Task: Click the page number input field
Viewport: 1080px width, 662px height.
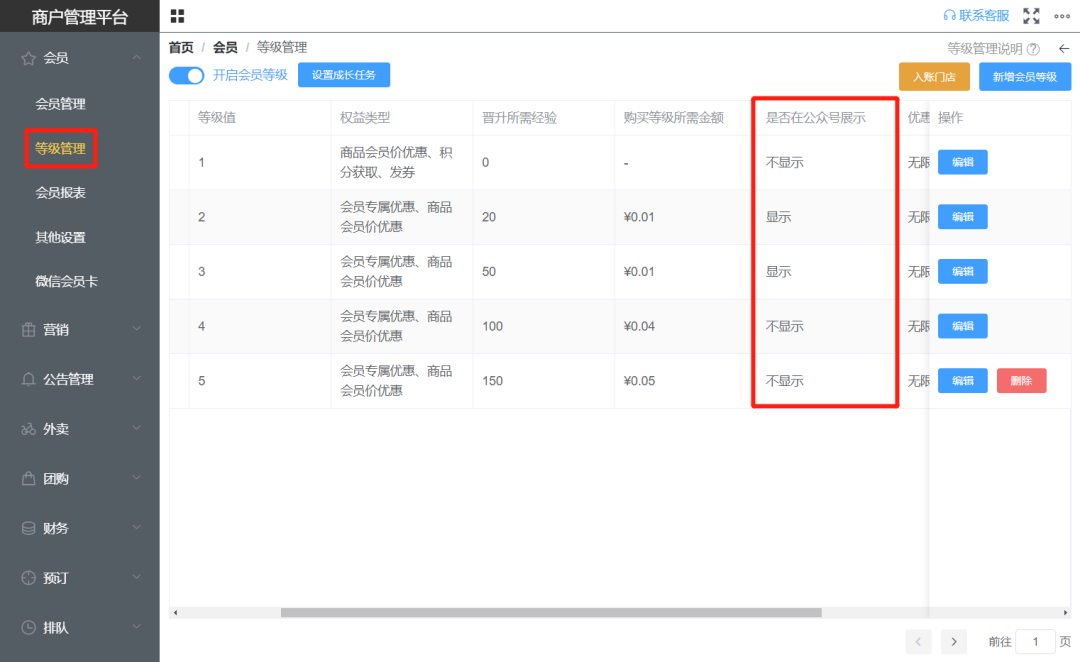Action: [x=1035, y=642]
